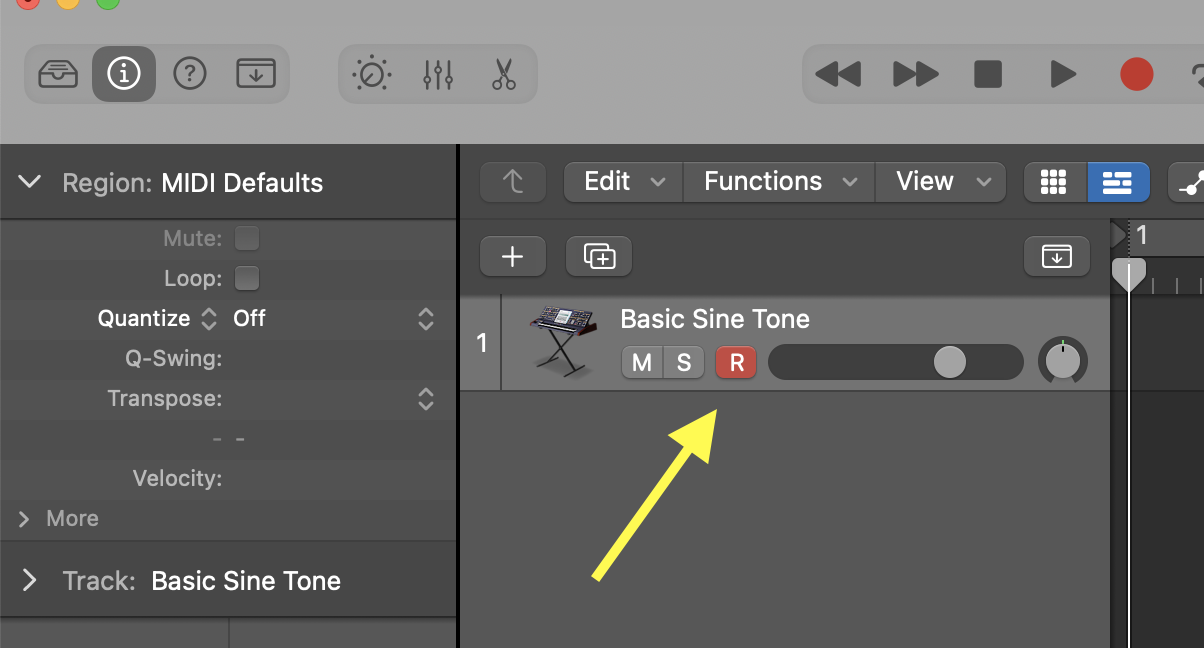Open the Functions menu
Viewport: 1204px width, 648px height.
pos(779,182)
